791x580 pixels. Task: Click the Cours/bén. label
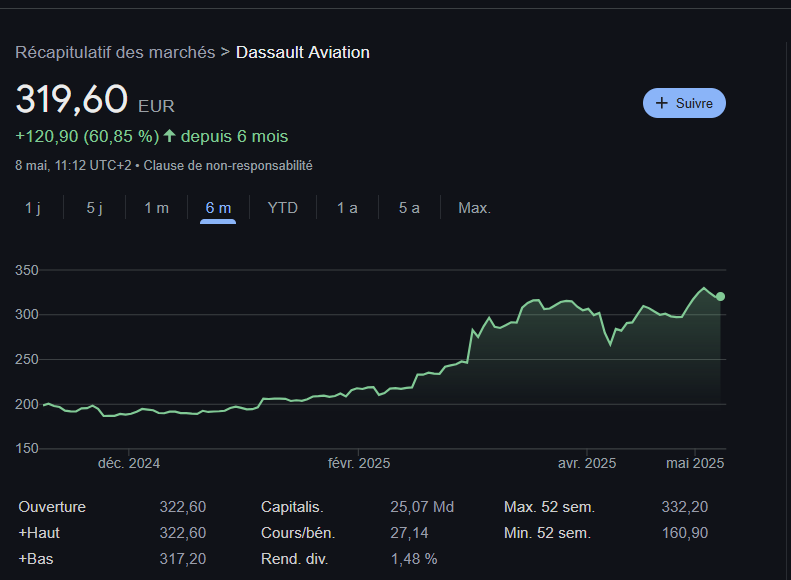click(298, 533)
